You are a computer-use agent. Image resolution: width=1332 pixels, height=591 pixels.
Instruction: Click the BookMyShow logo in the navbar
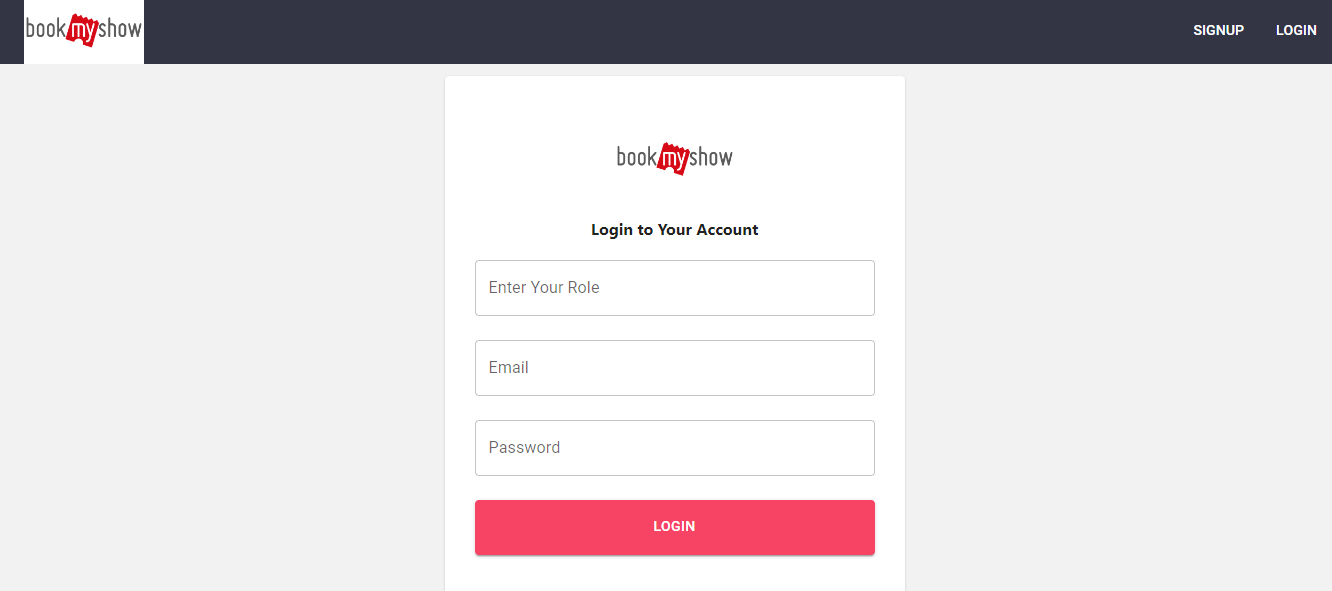(83, 31)
